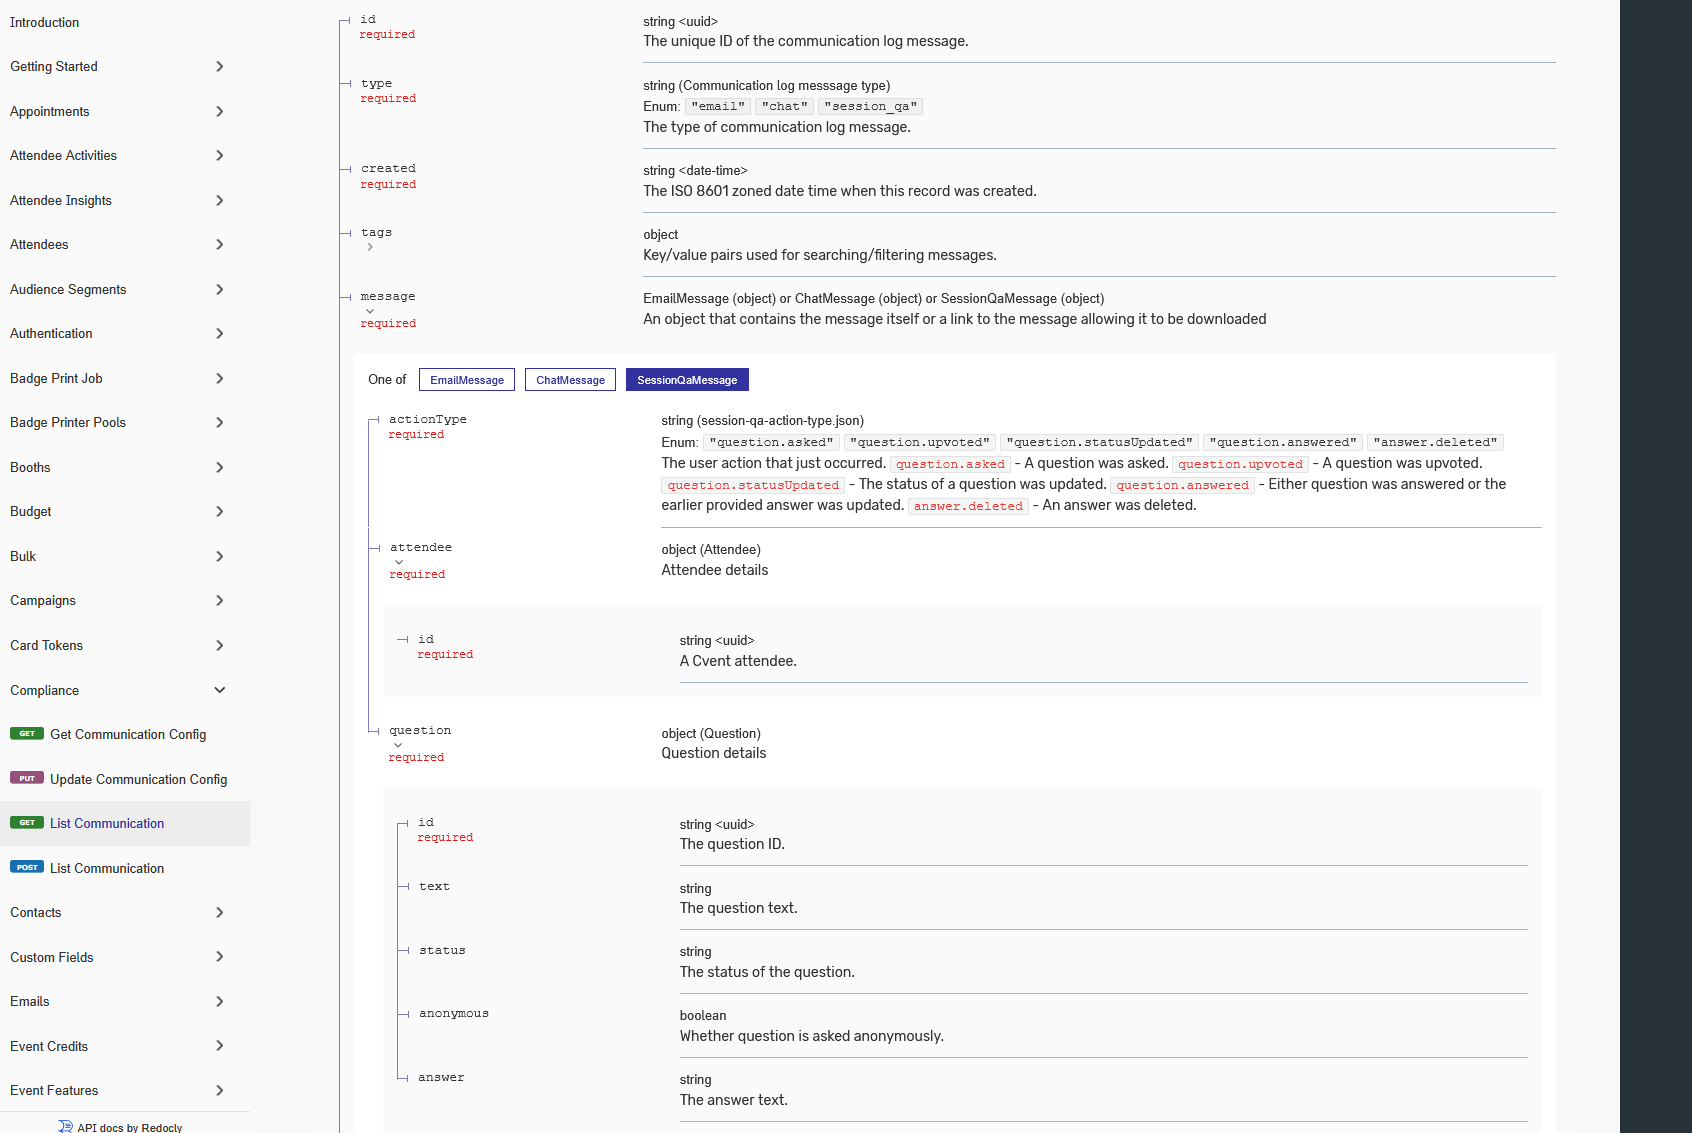The image size is (1692, 1133).
Task: Click the Badge Printer Pools chevron
Action: [x=220, y=423]
